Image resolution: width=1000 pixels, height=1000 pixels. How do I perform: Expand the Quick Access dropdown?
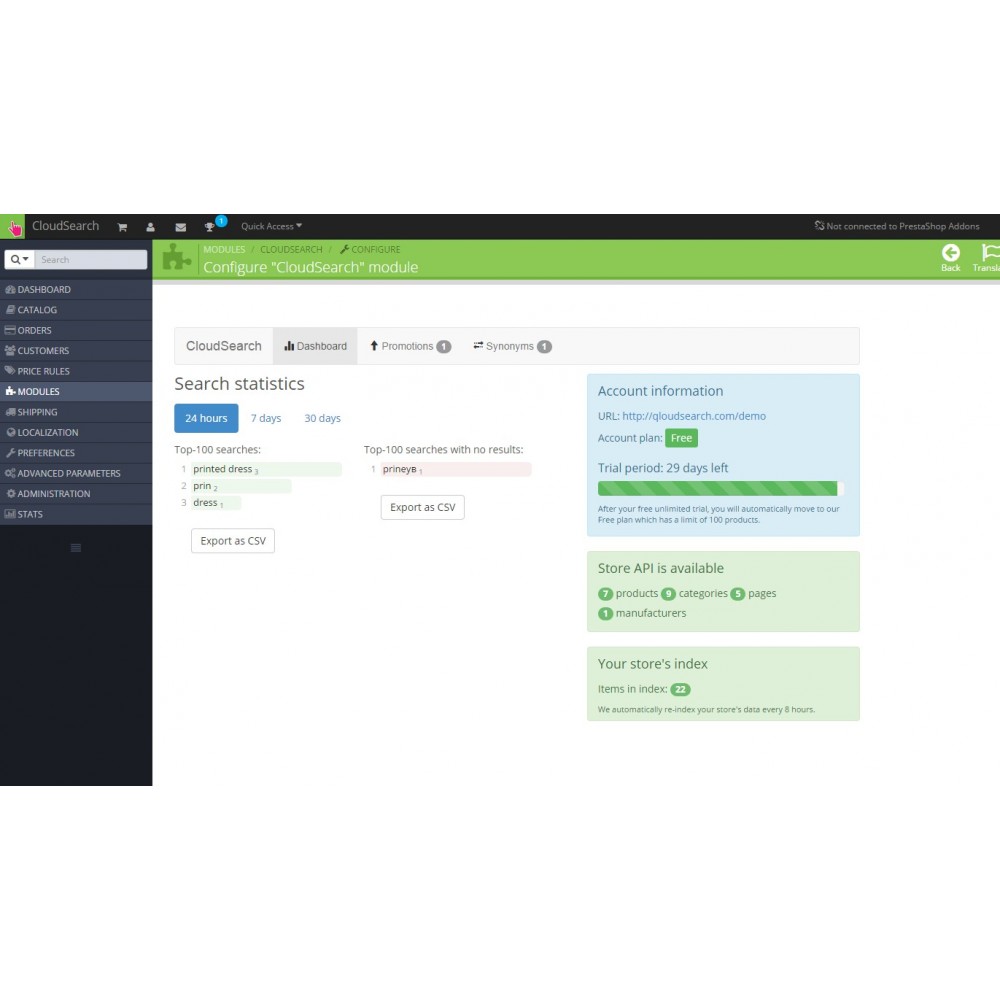tap(272, 226)
